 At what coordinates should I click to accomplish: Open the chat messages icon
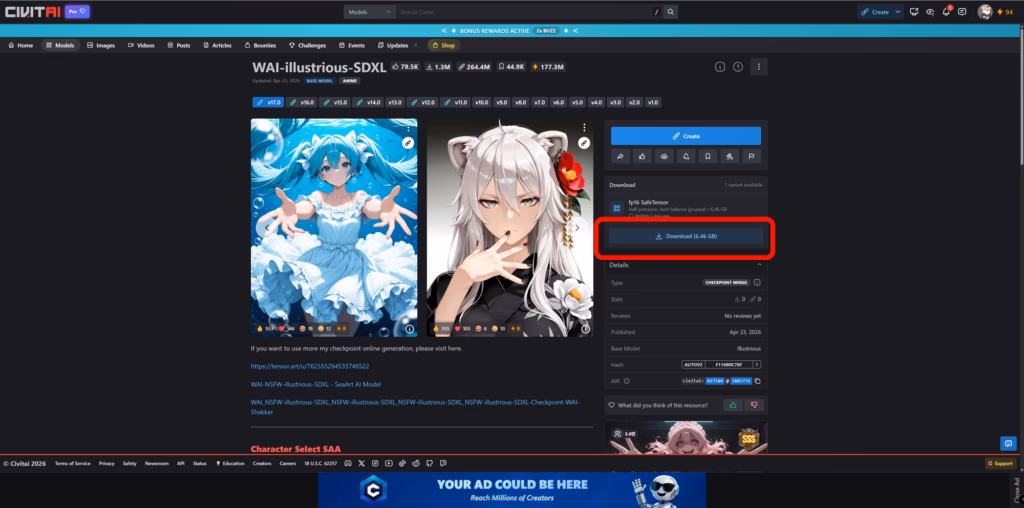tap(962, 12)
